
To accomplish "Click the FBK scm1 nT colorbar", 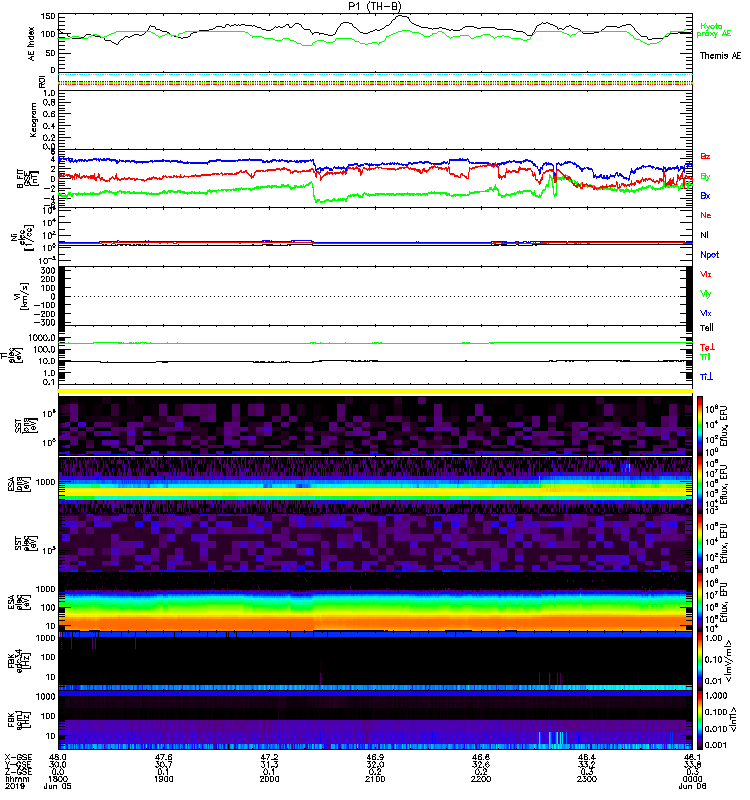I will pyautogui.click(x=700, y=720).
